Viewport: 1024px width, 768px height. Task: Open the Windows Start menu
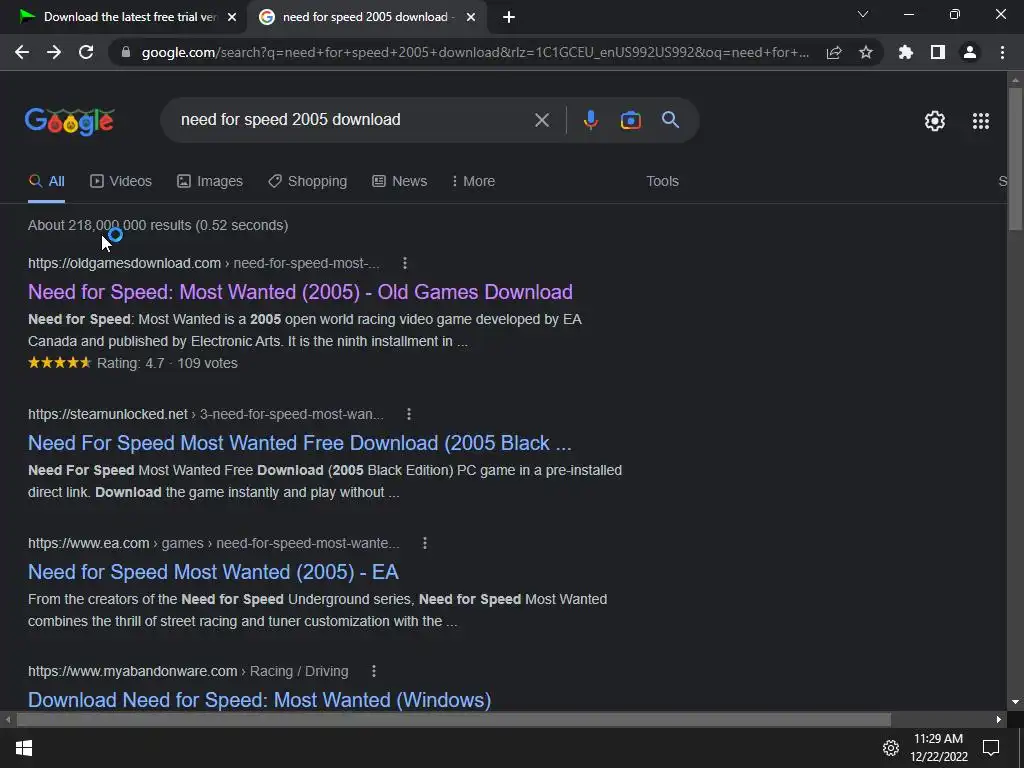coord(24,748)
